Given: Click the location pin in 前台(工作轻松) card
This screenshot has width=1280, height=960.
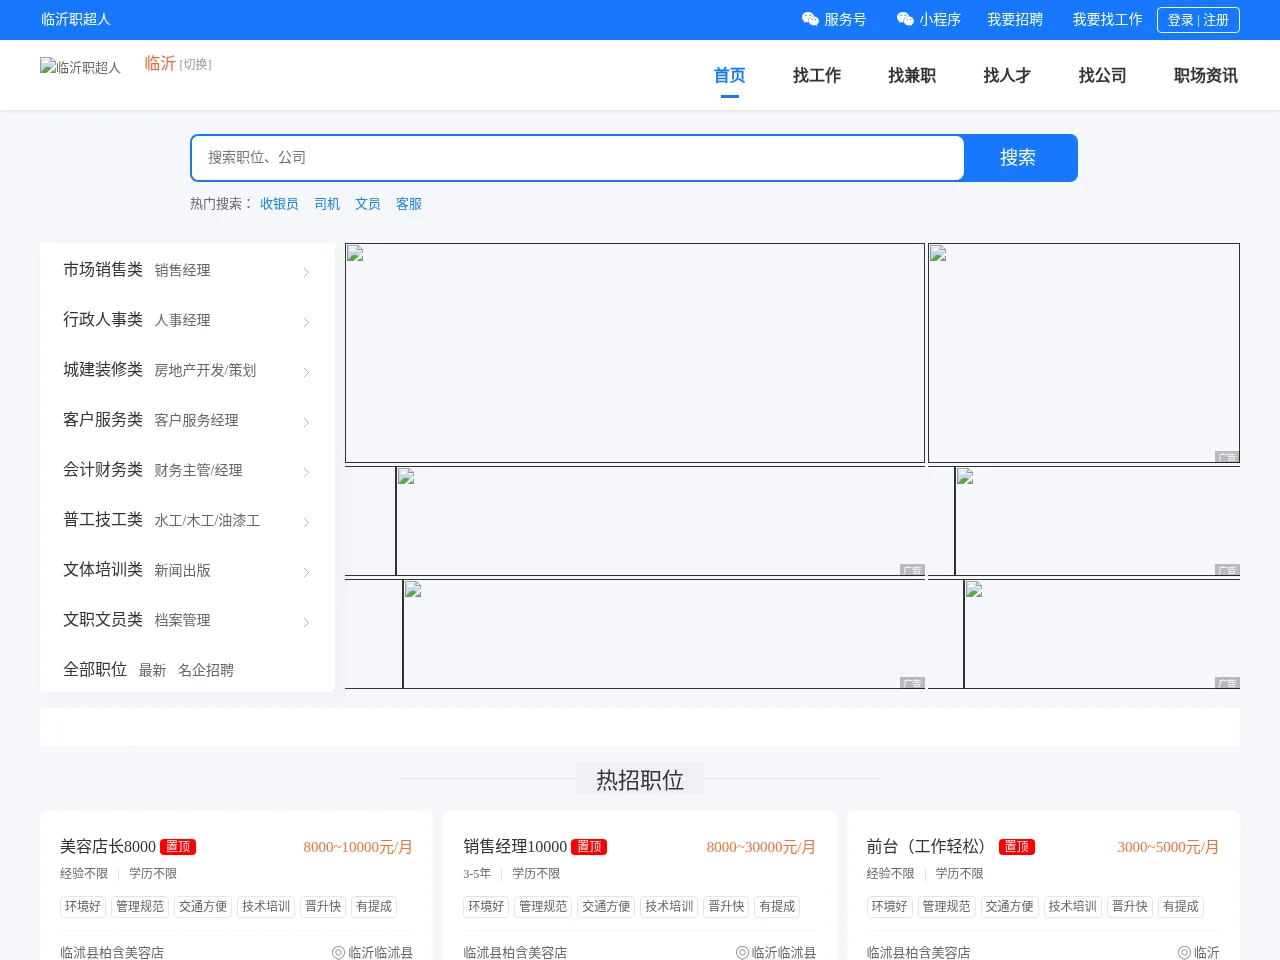Looking at the screenshot, I should (x=1184, y=953).
